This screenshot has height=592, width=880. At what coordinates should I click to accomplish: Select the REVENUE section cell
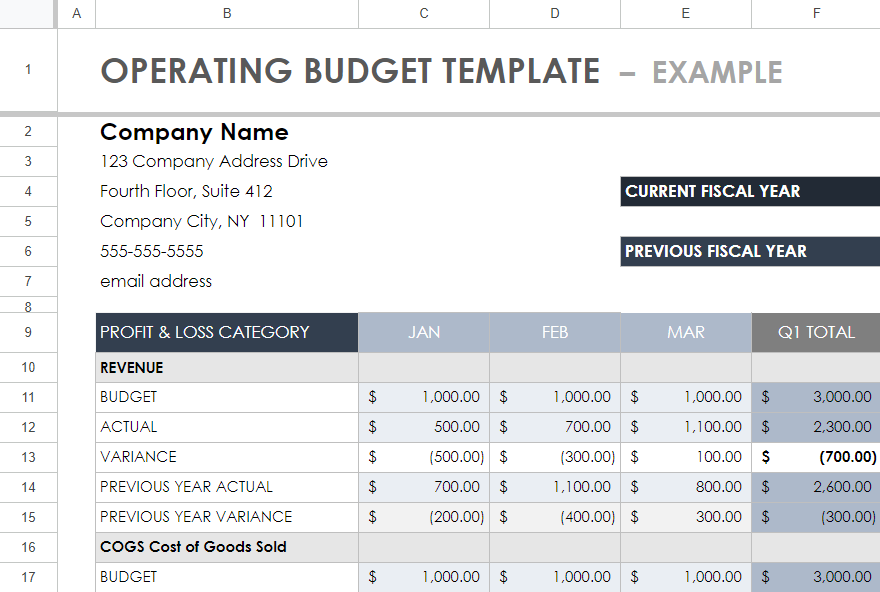[x=227, y=368]
